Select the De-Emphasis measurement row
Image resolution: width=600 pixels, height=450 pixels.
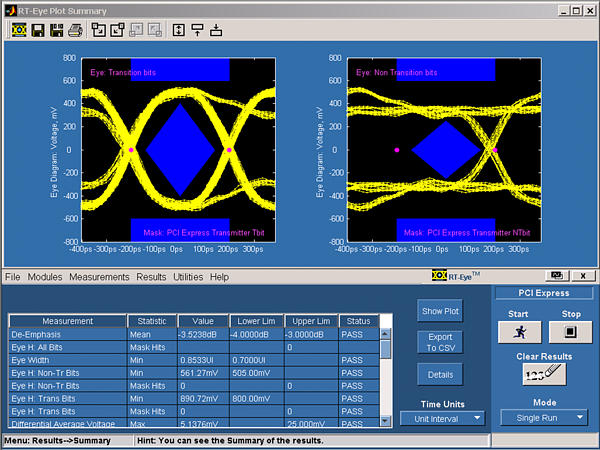[194, 334]
